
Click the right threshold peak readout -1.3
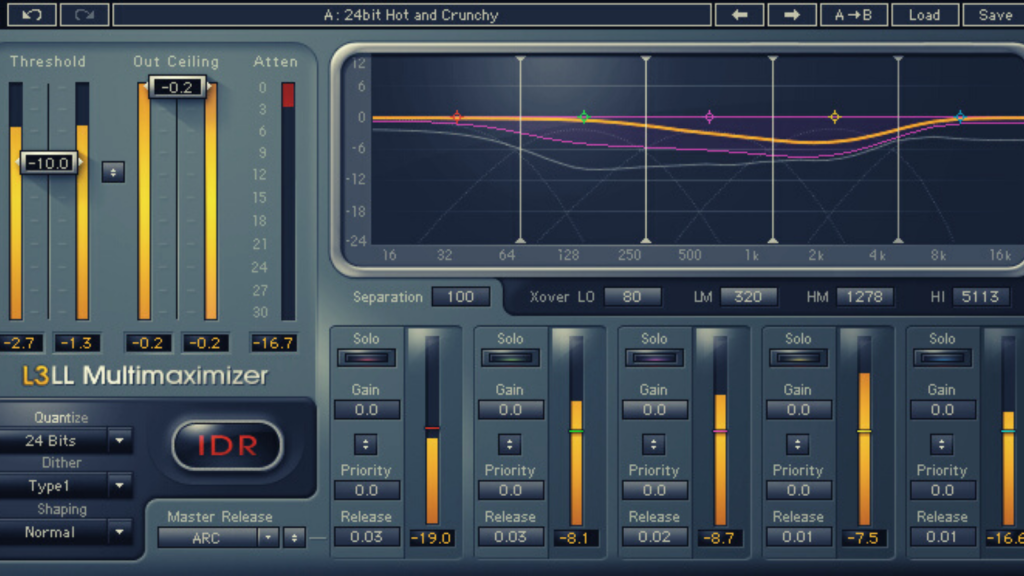point(76,343)
